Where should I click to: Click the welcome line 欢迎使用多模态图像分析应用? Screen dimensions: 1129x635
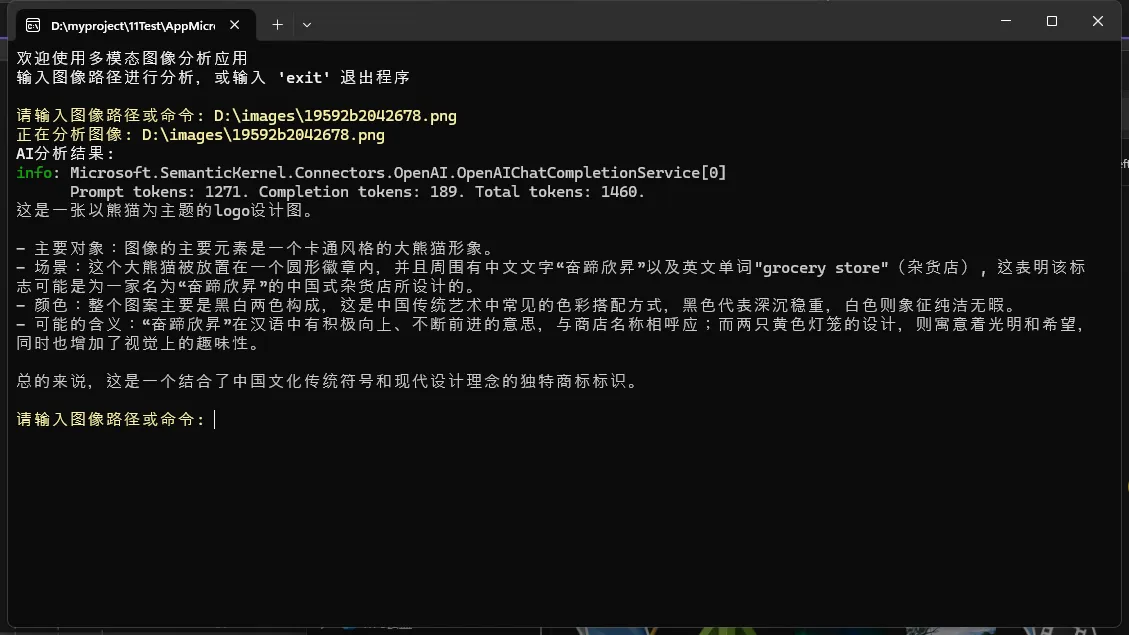coord(131,59)
